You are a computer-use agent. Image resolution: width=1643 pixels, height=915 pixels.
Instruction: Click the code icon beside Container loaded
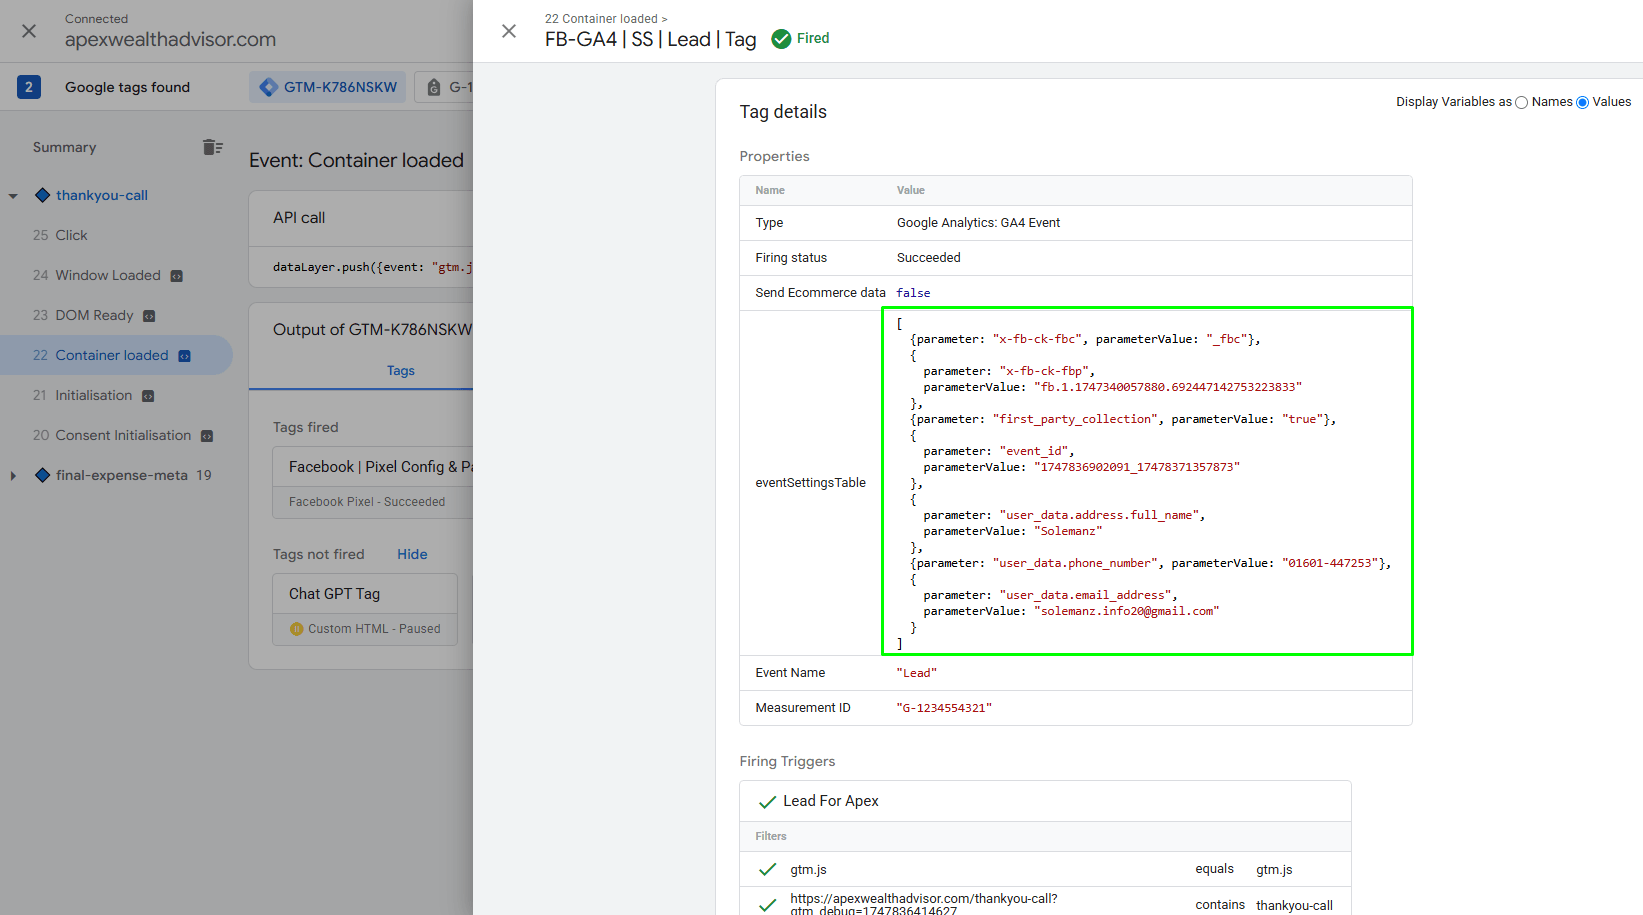tap(184, 356)
